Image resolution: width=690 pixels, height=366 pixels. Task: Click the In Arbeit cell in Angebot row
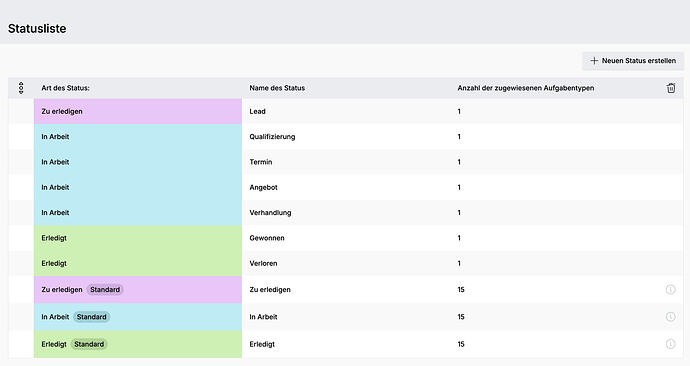138,187
